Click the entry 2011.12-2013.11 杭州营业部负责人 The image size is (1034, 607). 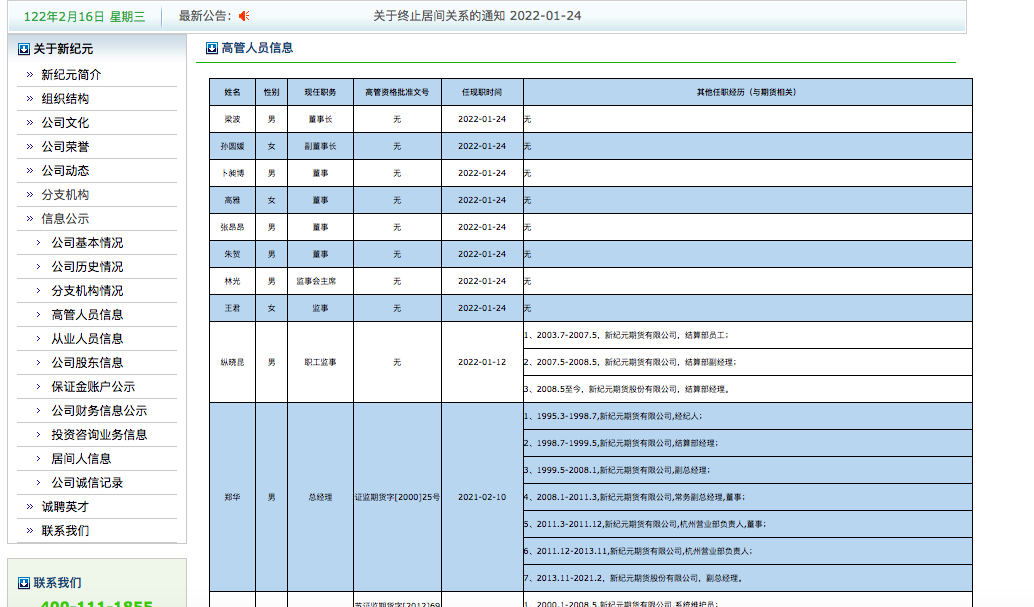[747, 552]
